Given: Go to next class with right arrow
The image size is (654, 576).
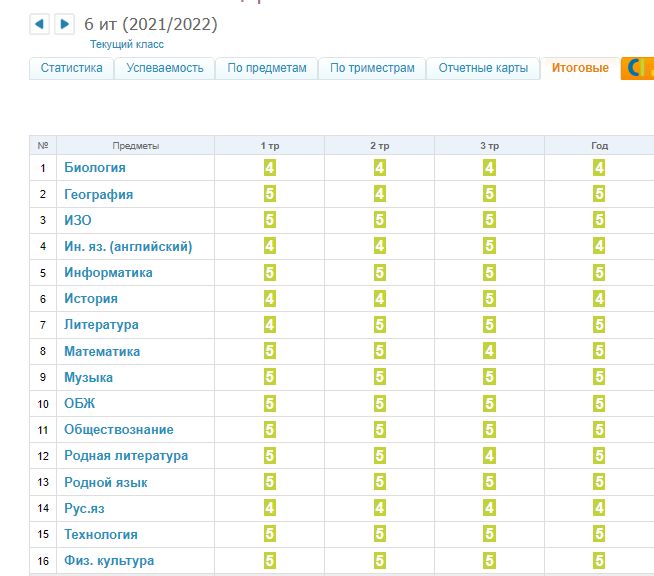Looking at the screenshot, I should point(65,24).
